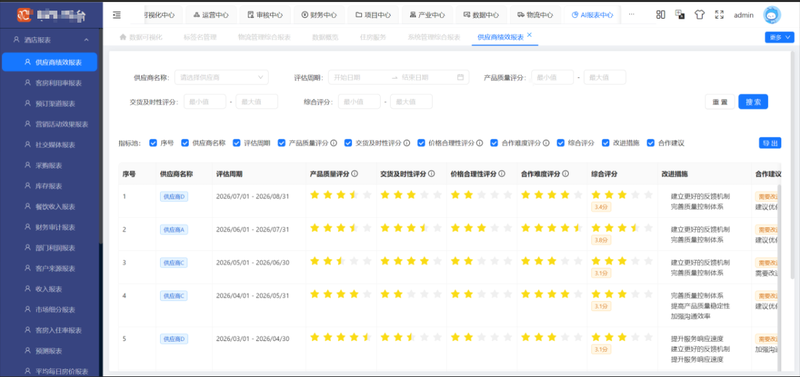This screenshot has height=377, width=800.
Task: Click calendar icon in 评估周期 date range
Action: pos(460,78)
